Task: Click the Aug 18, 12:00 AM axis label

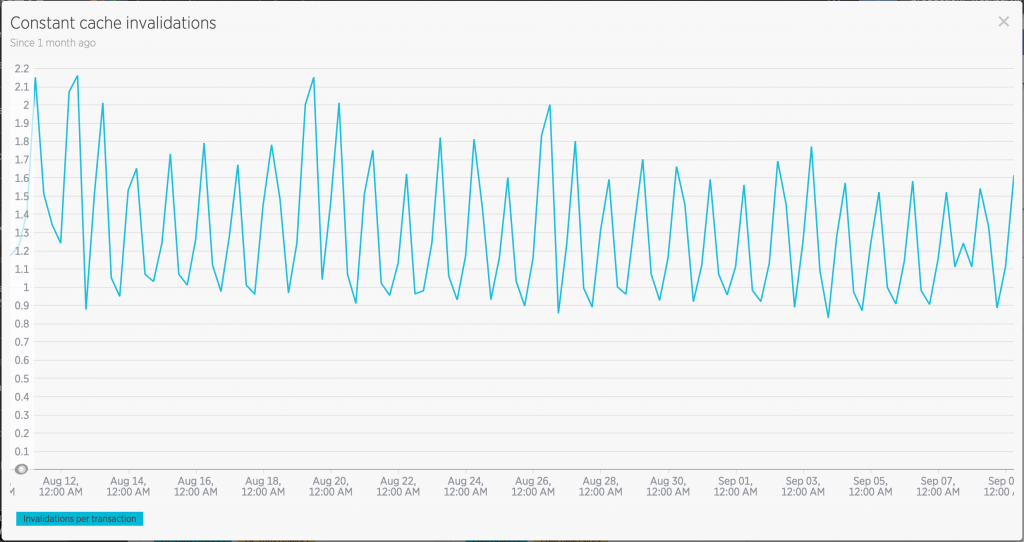Action: [263, 486]
